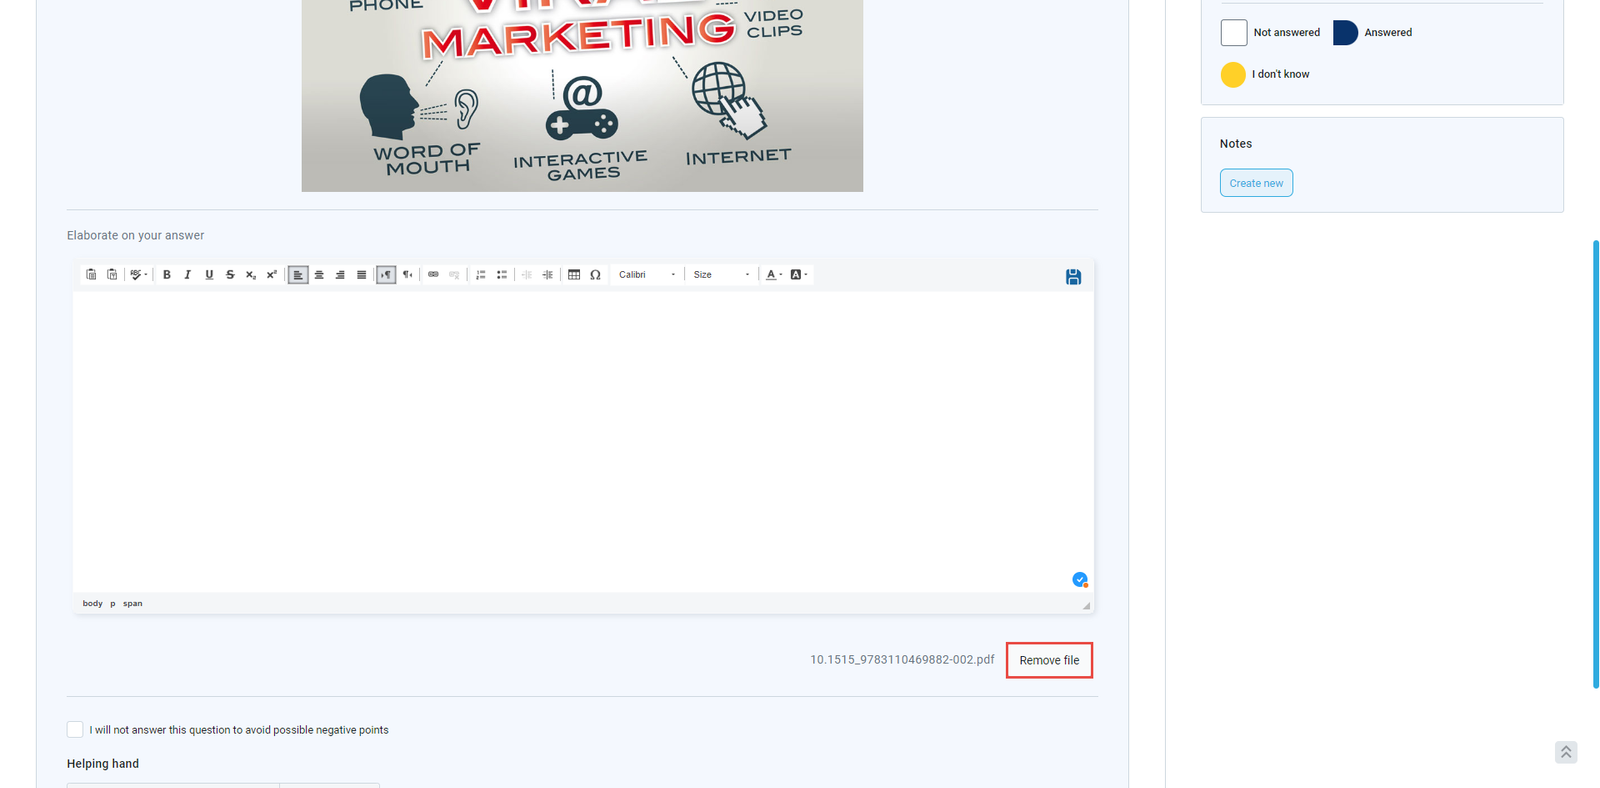The height and width of the screenshot is (788, 1600).
Task: Open the special character (omega) picker
Action: point(595,275)
